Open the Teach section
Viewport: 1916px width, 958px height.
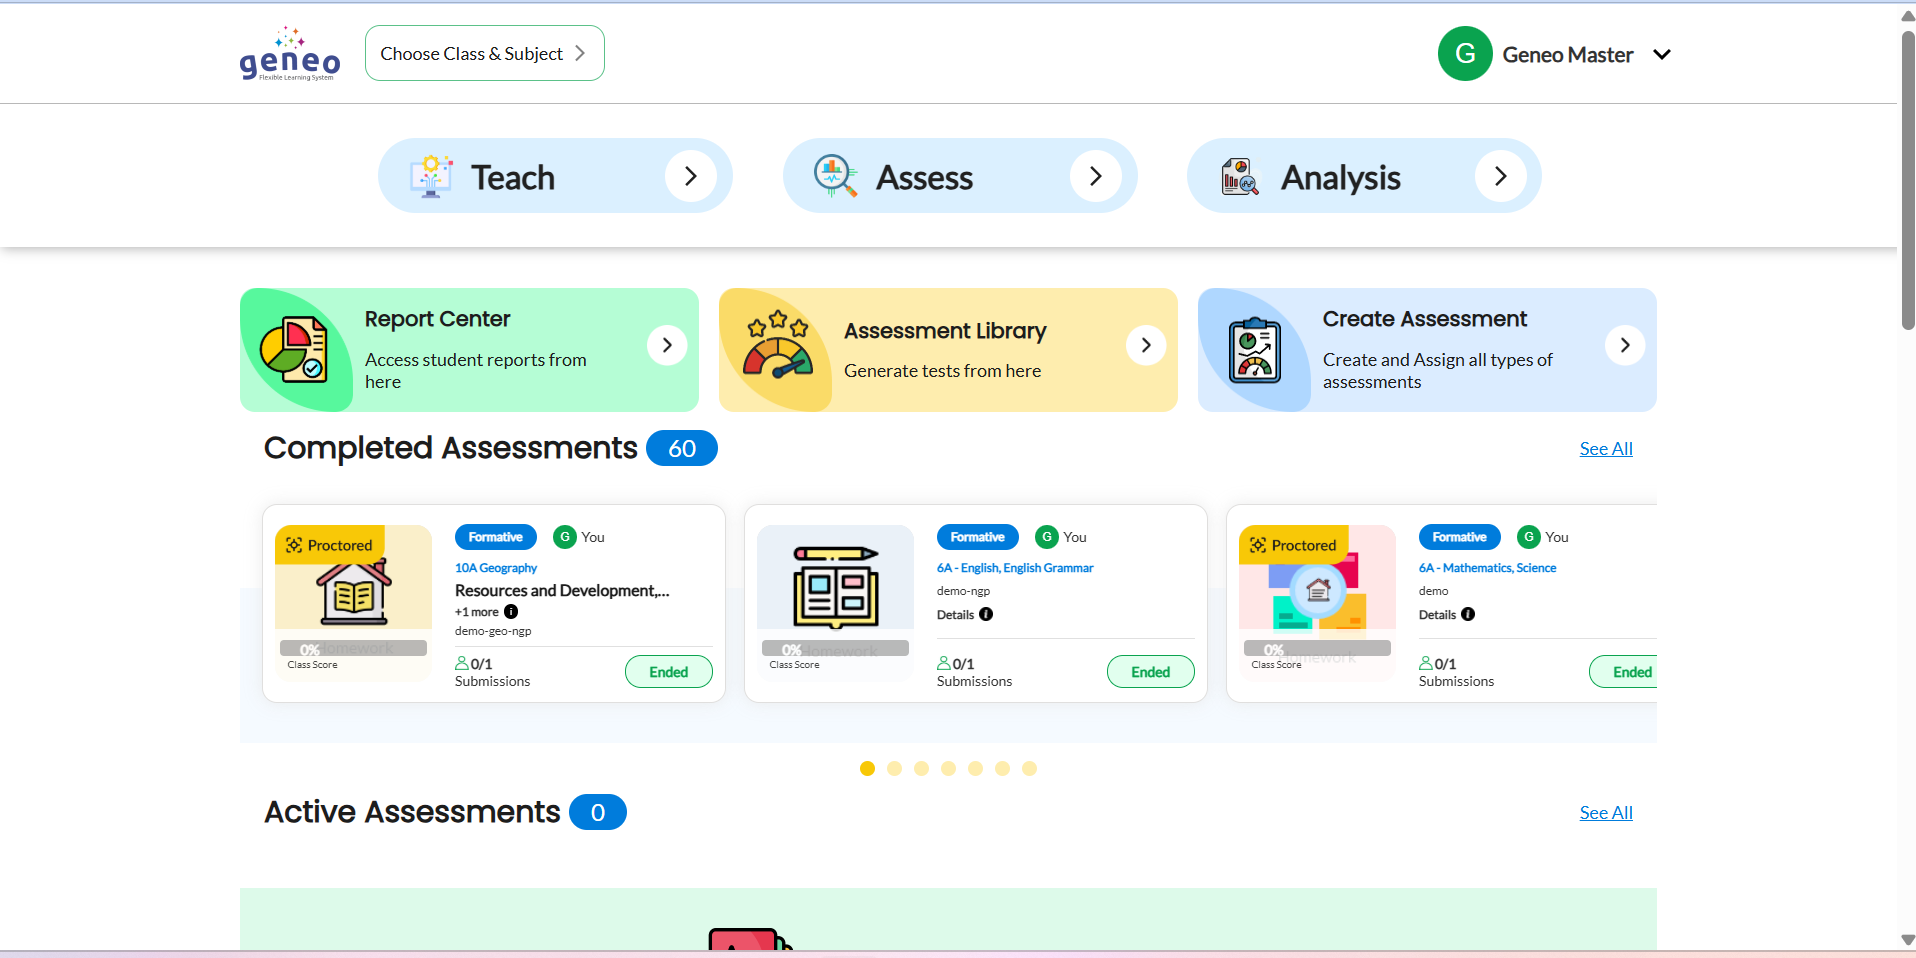click(555, 176)
